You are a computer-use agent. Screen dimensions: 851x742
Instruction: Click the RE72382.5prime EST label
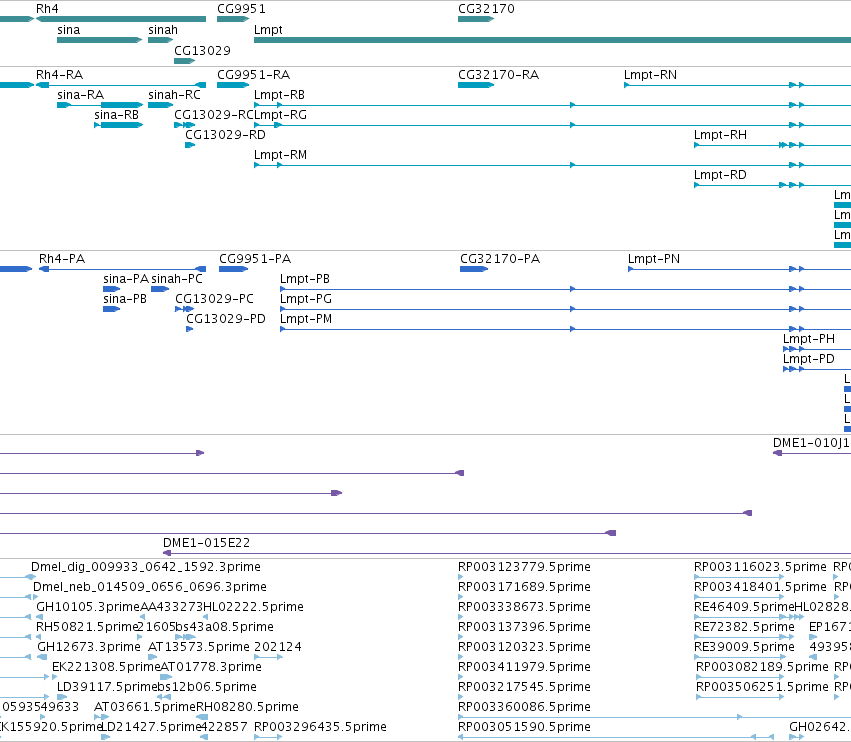(x=744, y=627)
